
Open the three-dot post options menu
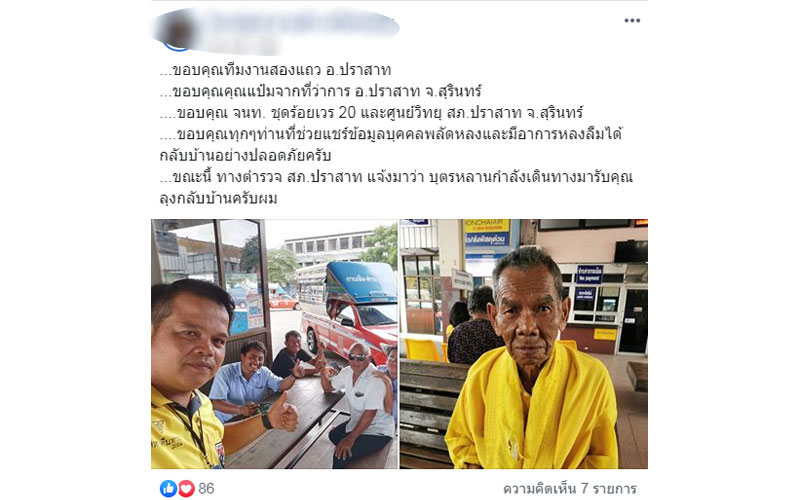632,20
